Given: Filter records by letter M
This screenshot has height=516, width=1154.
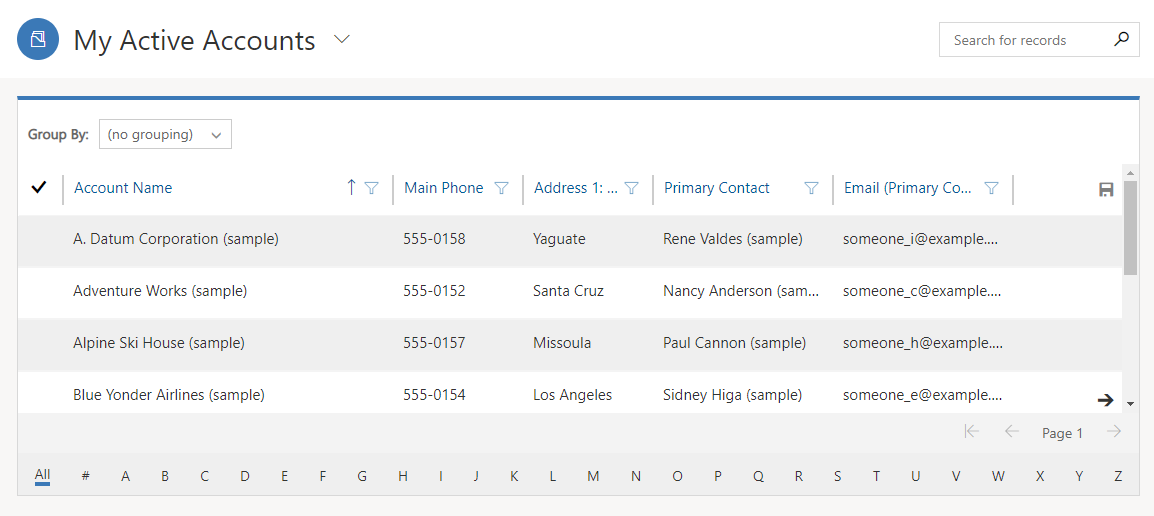Looking at the screenshot, I should (x=593, y=476).
